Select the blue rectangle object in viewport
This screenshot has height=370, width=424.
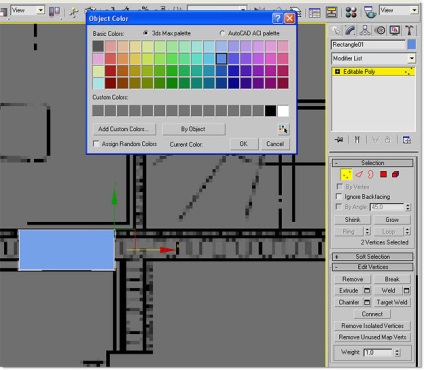coord(67,250)
